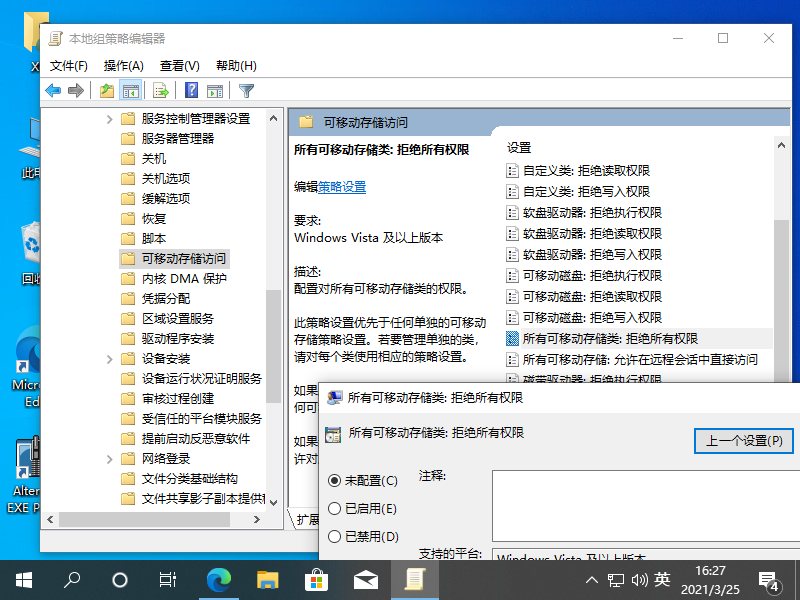Click inside the 注释 comment field
This screenshot has height=600, width=800.
pos(640,505)
